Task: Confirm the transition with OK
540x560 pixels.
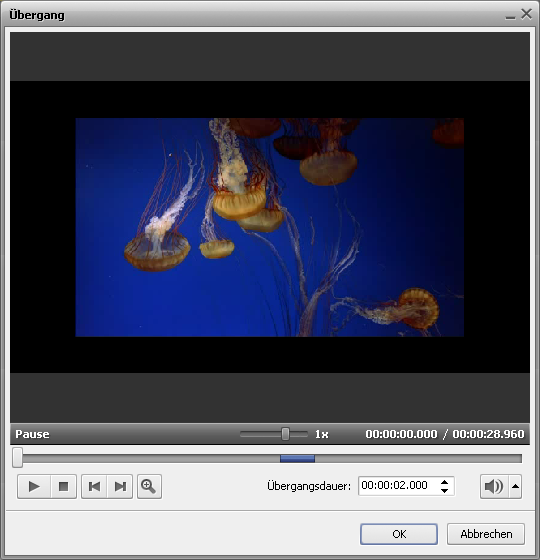Action: (x=399, y=534)
